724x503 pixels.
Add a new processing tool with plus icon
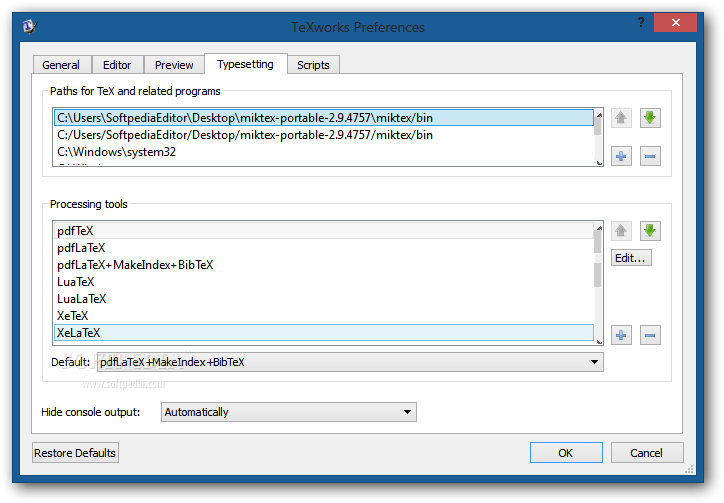621,335
